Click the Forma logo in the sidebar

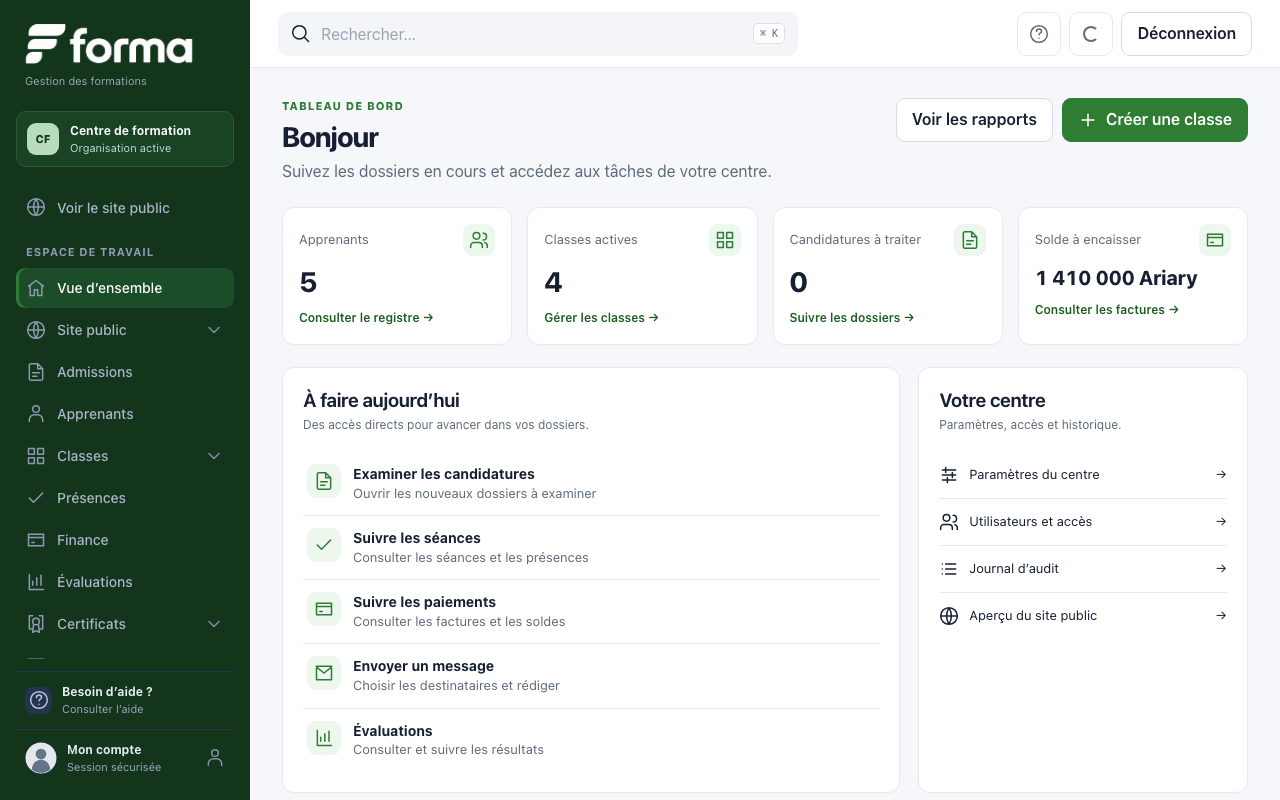pyautogui.click(x=109, y=45)
